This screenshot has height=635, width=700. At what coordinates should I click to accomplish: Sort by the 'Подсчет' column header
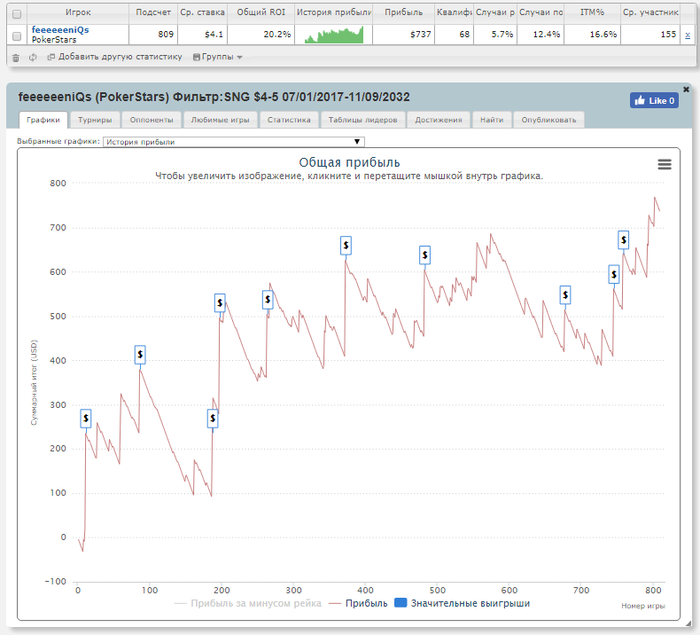153,13
